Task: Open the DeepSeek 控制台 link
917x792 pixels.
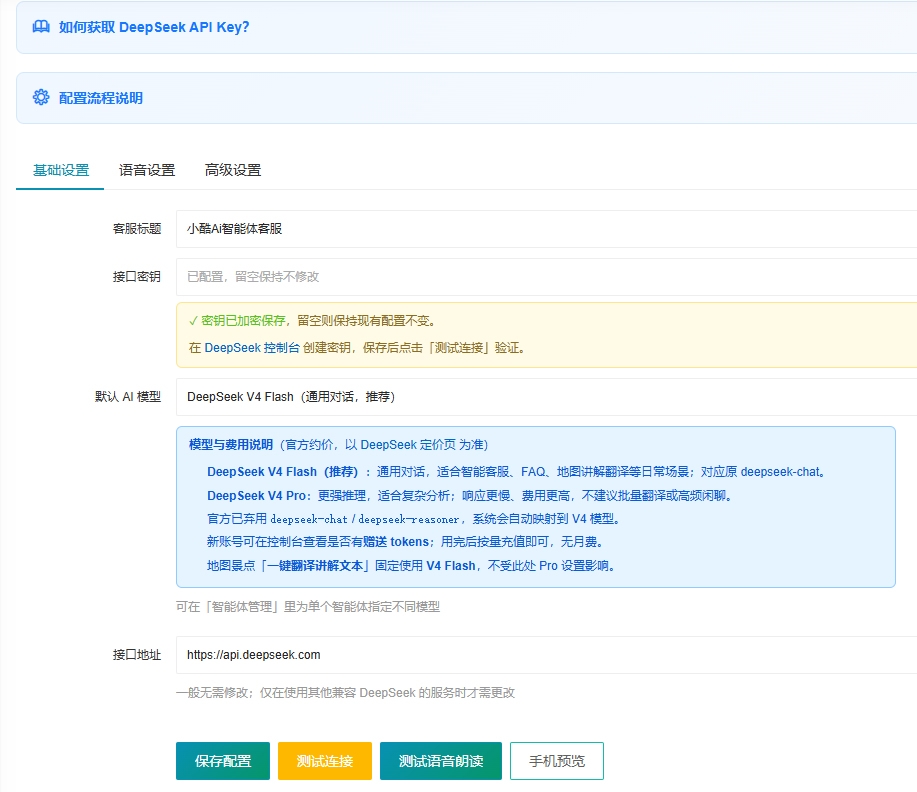Action: 252,347
